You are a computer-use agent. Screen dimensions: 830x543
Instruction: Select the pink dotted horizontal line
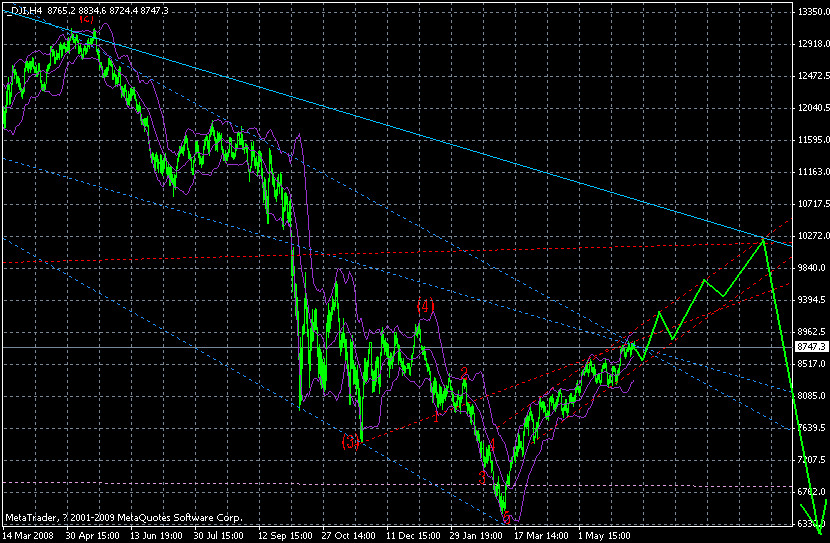pyautogui.click(x=397, y=484)
